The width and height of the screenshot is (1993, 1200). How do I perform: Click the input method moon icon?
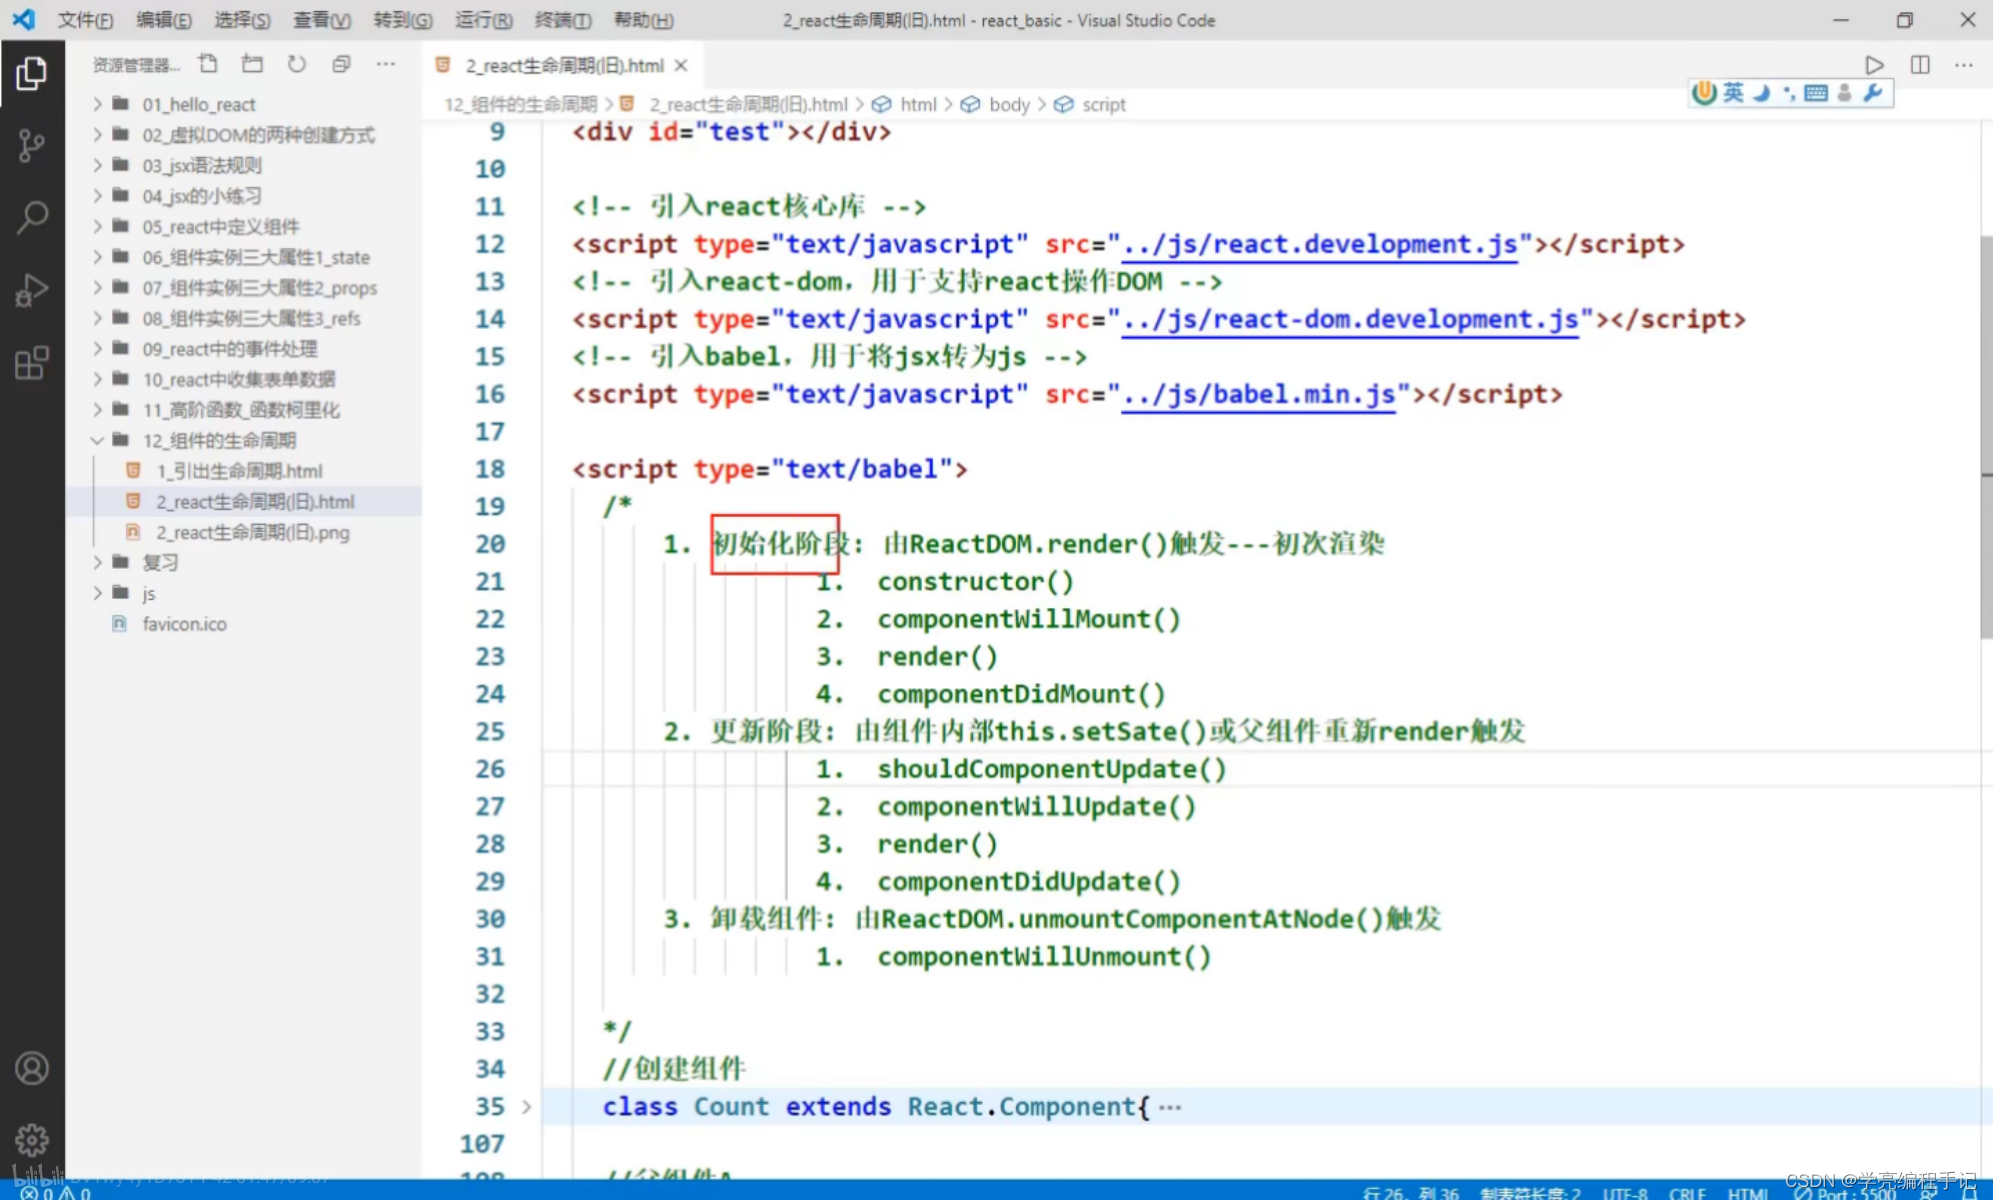point(1761,93)
